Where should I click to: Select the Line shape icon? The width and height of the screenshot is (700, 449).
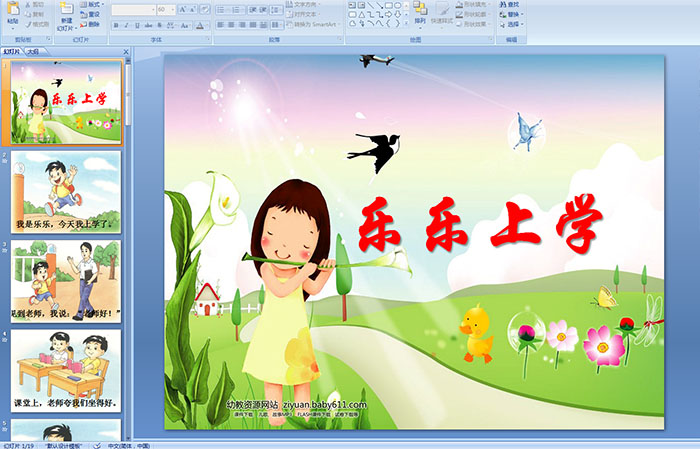(371, 5)
